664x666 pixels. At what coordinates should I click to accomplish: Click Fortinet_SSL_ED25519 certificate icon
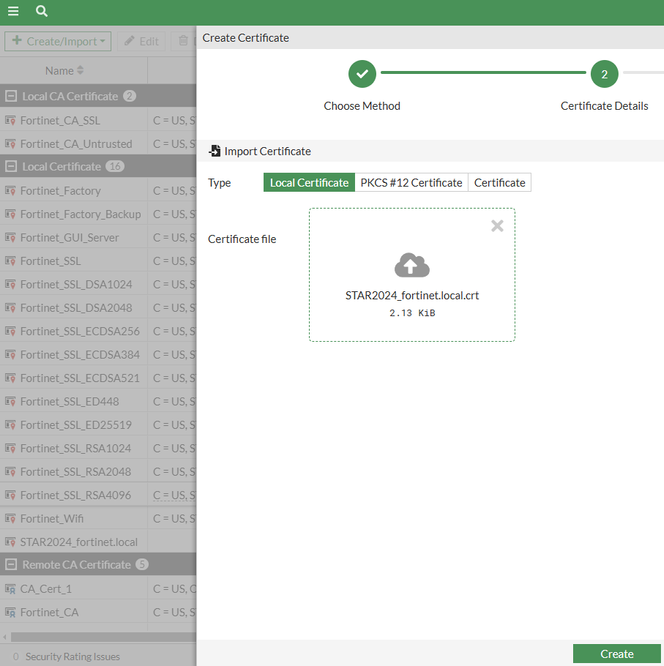[10, 425]
